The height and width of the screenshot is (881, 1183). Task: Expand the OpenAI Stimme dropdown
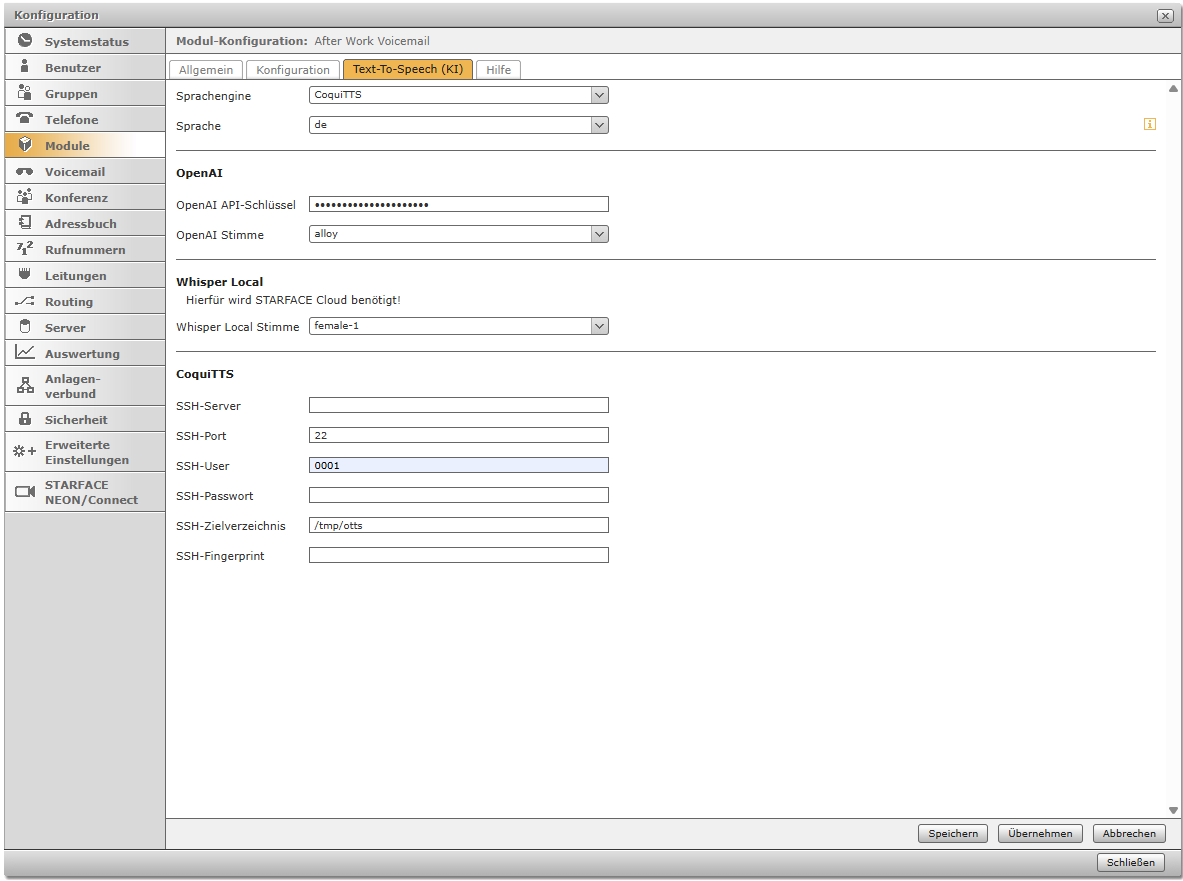point(599,234)
